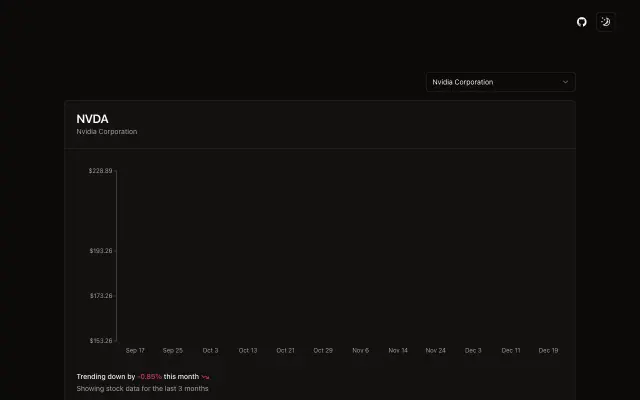The height and width of the screenshot is (400, 640).
Task: Click 'Showing stock data for the last 3 months'
Action: point(142,389)
